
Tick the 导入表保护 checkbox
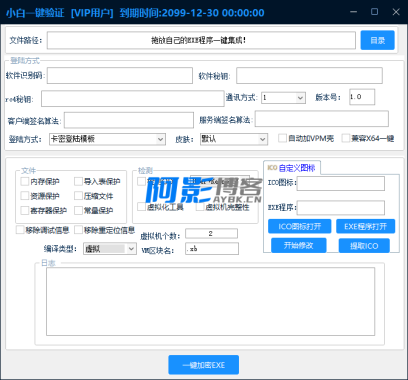click(78, 182)
